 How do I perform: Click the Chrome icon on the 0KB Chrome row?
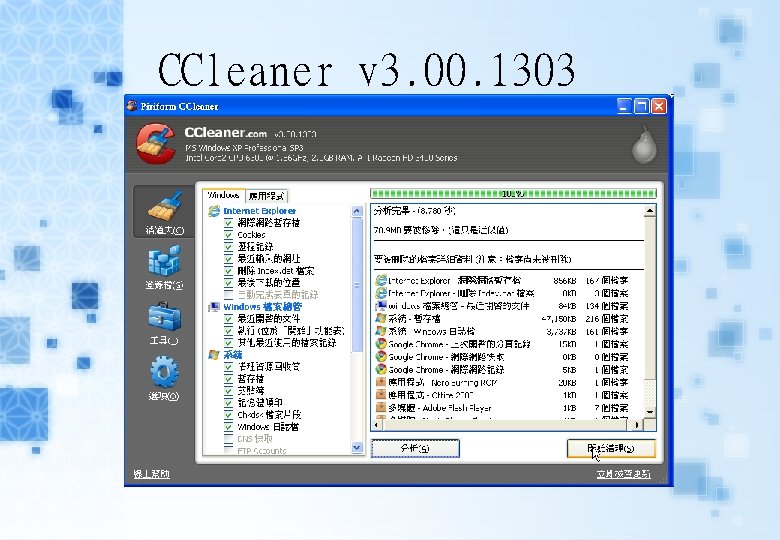(381, 357)
